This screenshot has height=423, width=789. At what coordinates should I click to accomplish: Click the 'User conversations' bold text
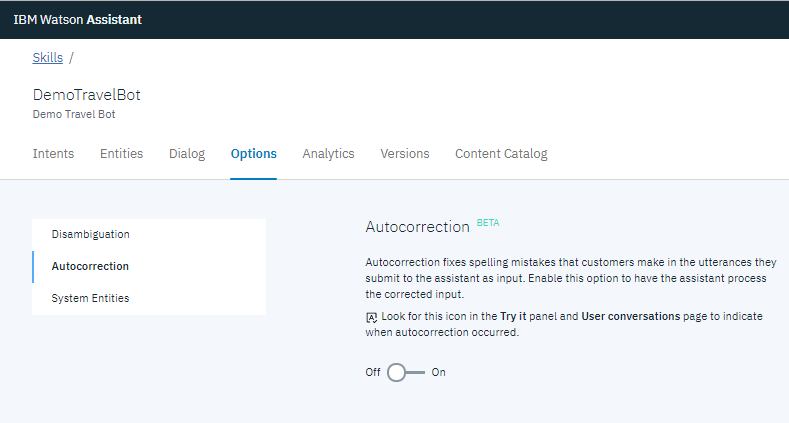tap(630, 316)
